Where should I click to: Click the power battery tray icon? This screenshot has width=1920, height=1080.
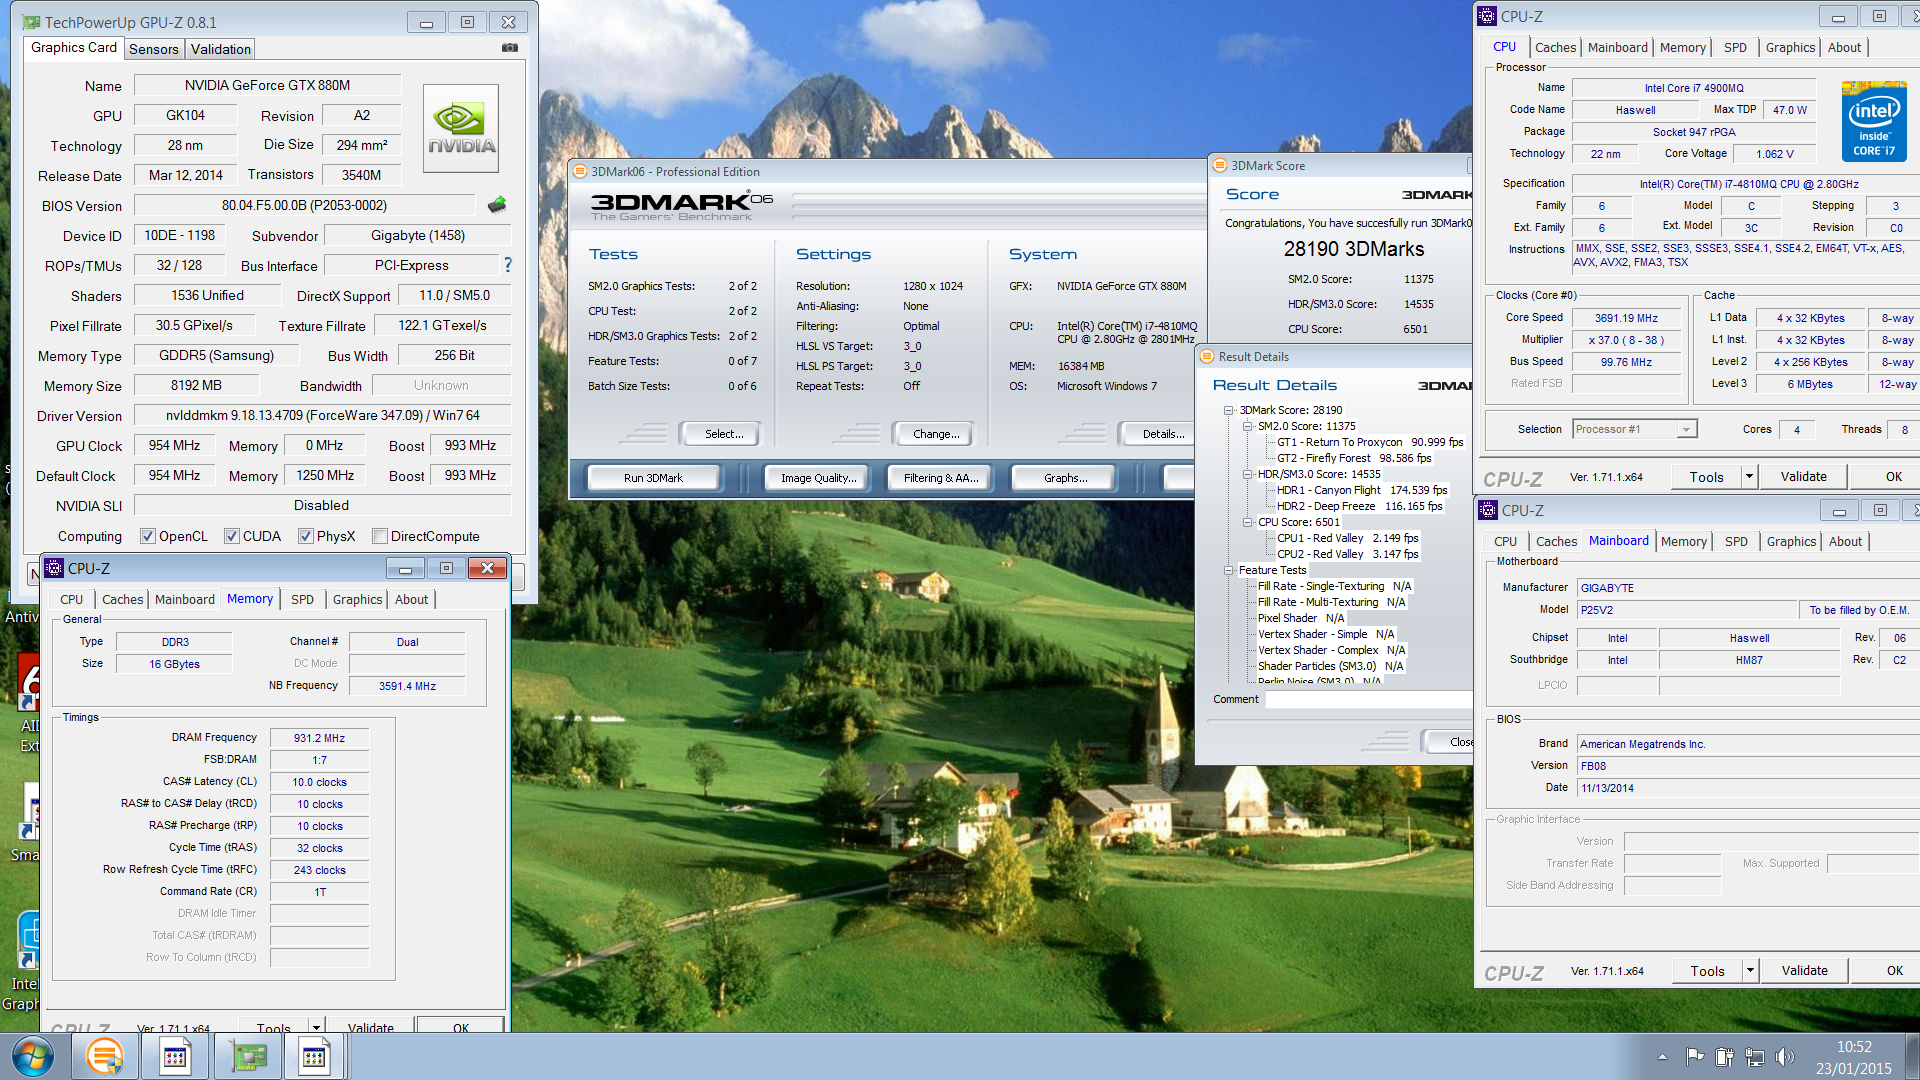[1724, 1056]
